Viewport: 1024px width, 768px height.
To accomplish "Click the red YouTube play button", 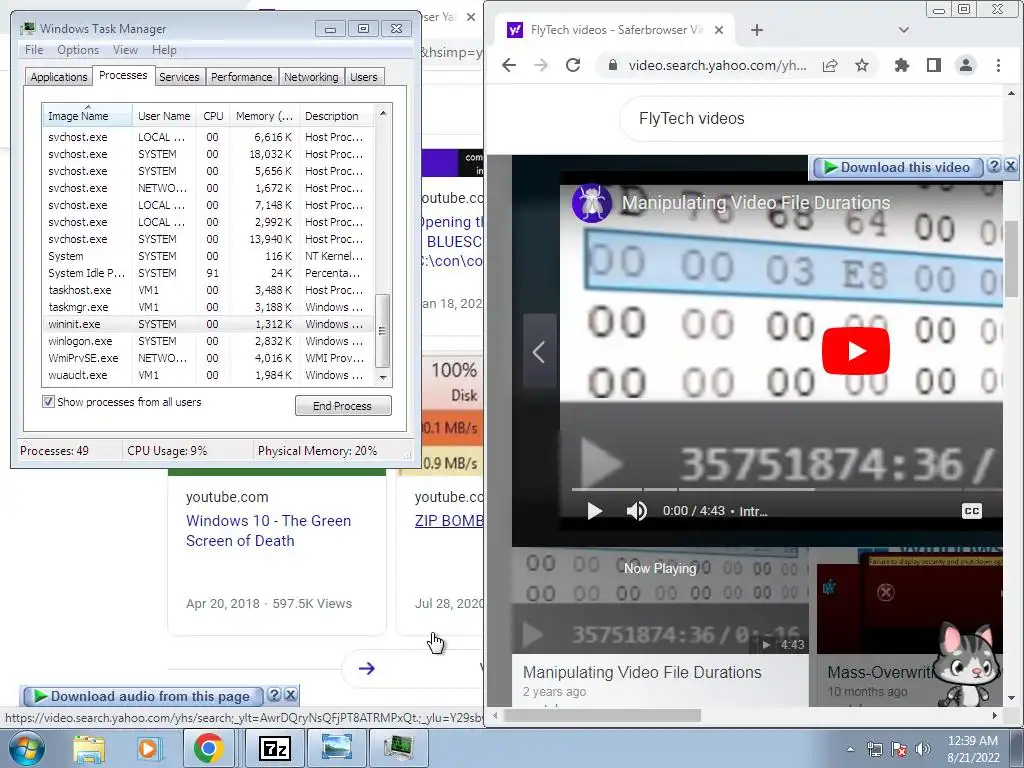I will [856, 351].
